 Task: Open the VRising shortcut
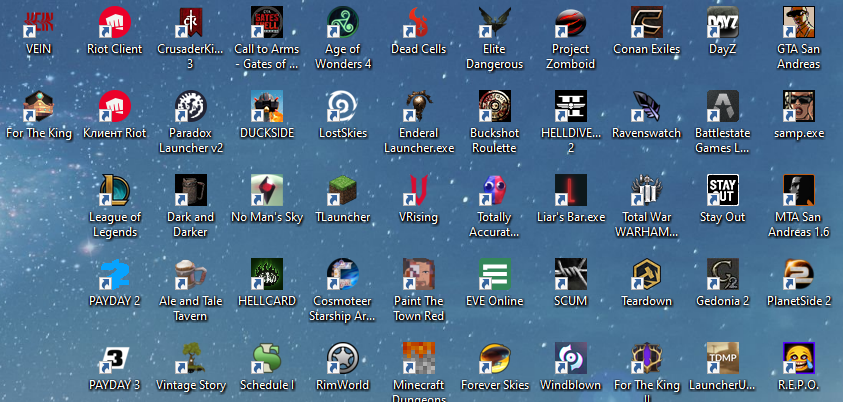(x=419, y=190)
